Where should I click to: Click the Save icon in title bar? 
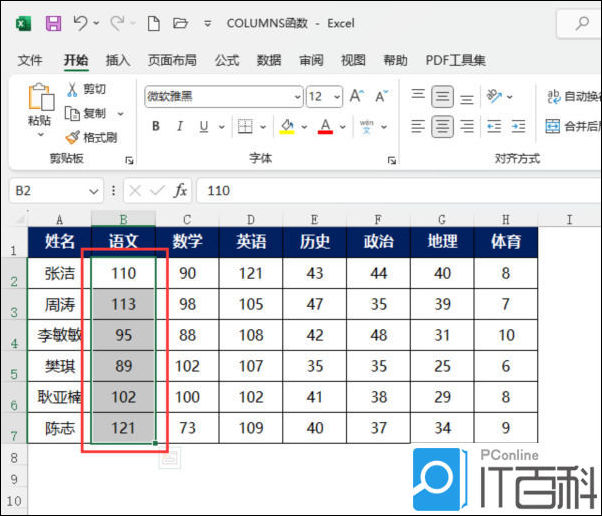[53, 22]
